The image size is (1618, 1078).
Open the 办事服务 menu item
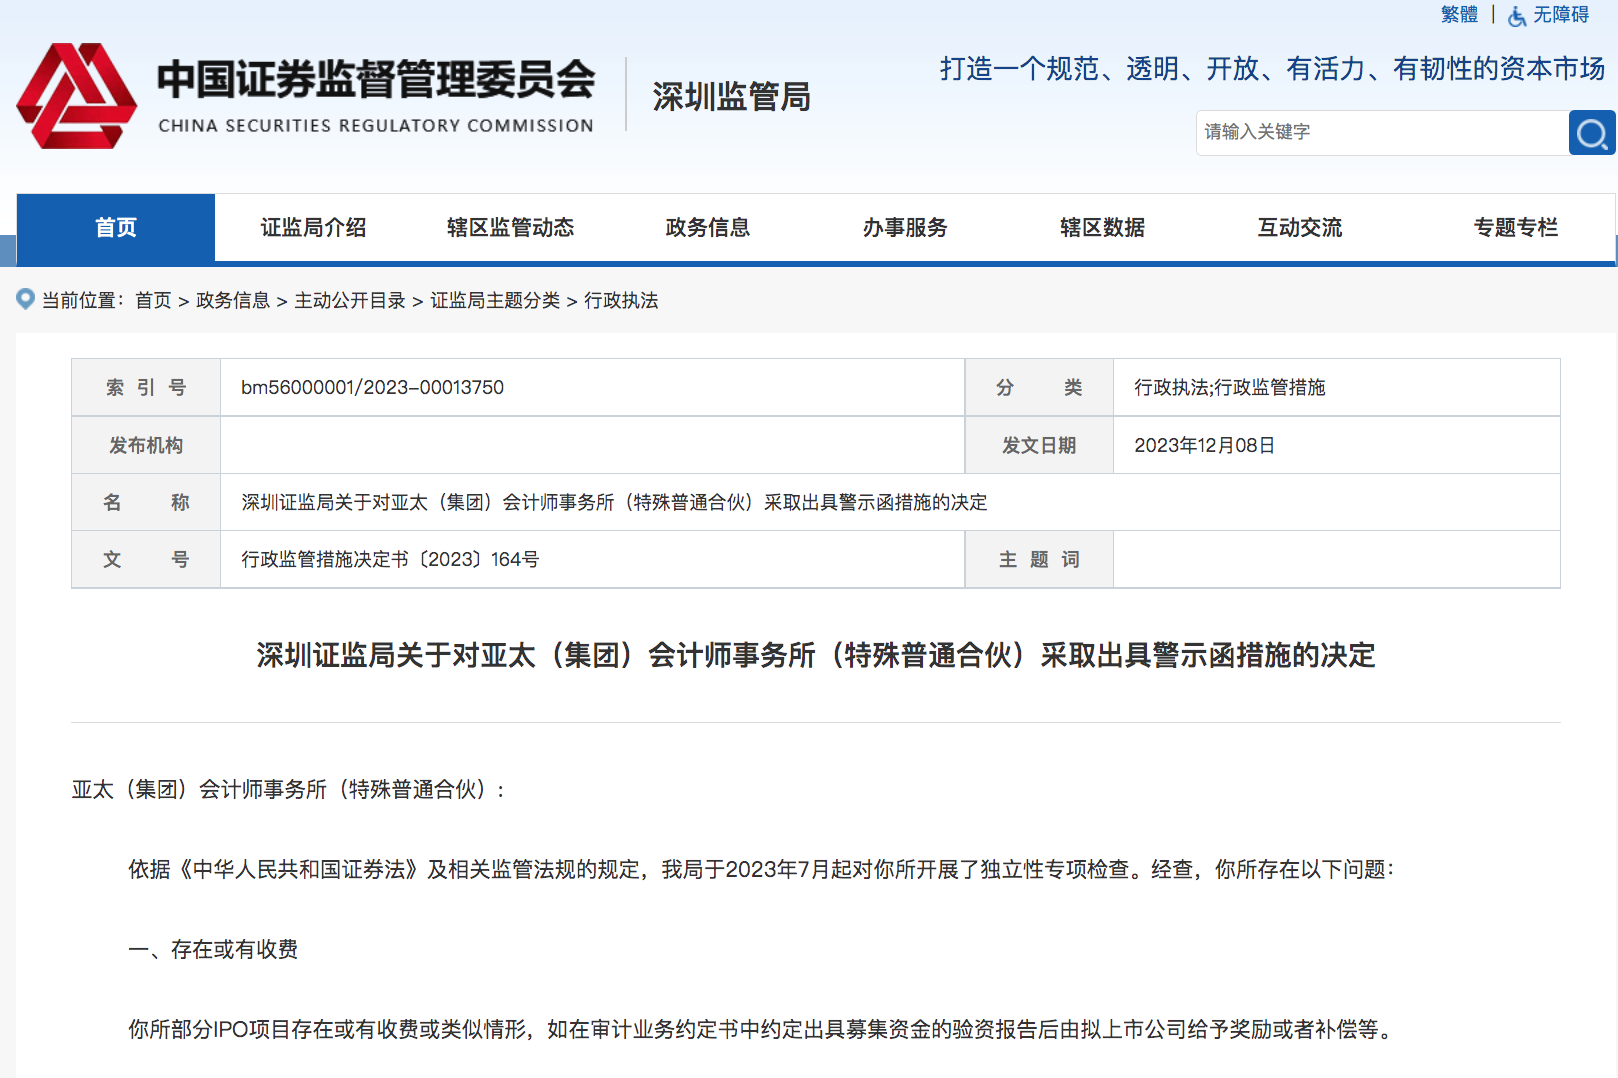pos(905,228)
